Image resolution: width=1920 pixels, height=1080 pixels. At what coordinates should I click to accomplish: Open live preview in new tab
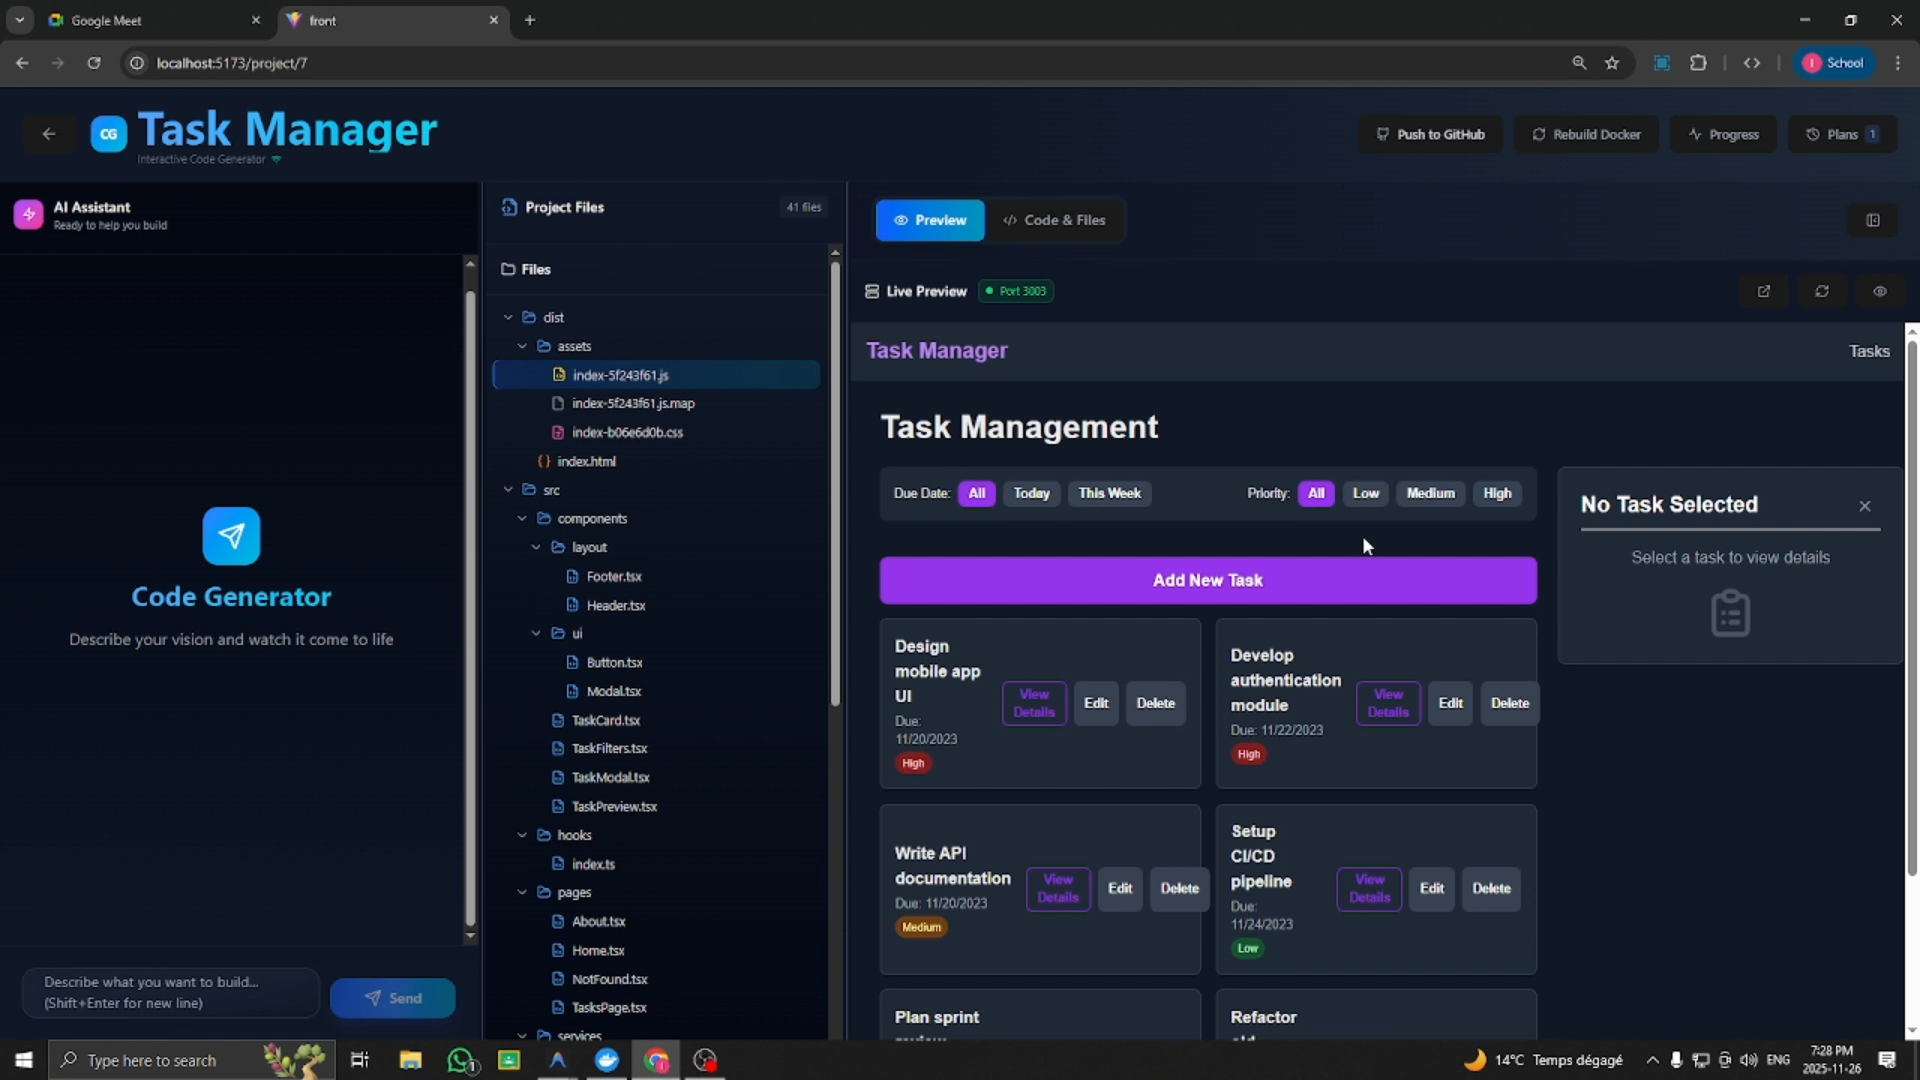[1763, 291]
